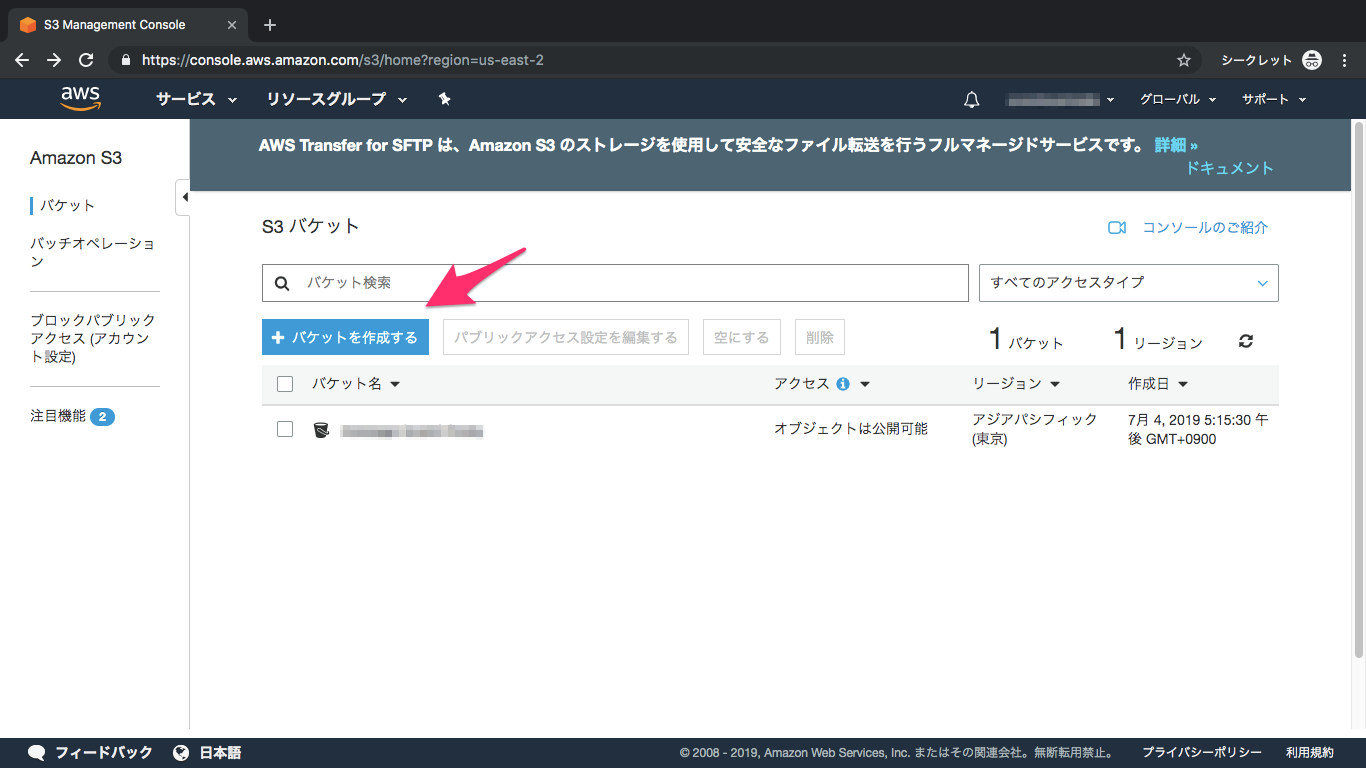The image size is (1366, 768).
Task: Click the page vertical scrollbar
Action: [1358, 390]
